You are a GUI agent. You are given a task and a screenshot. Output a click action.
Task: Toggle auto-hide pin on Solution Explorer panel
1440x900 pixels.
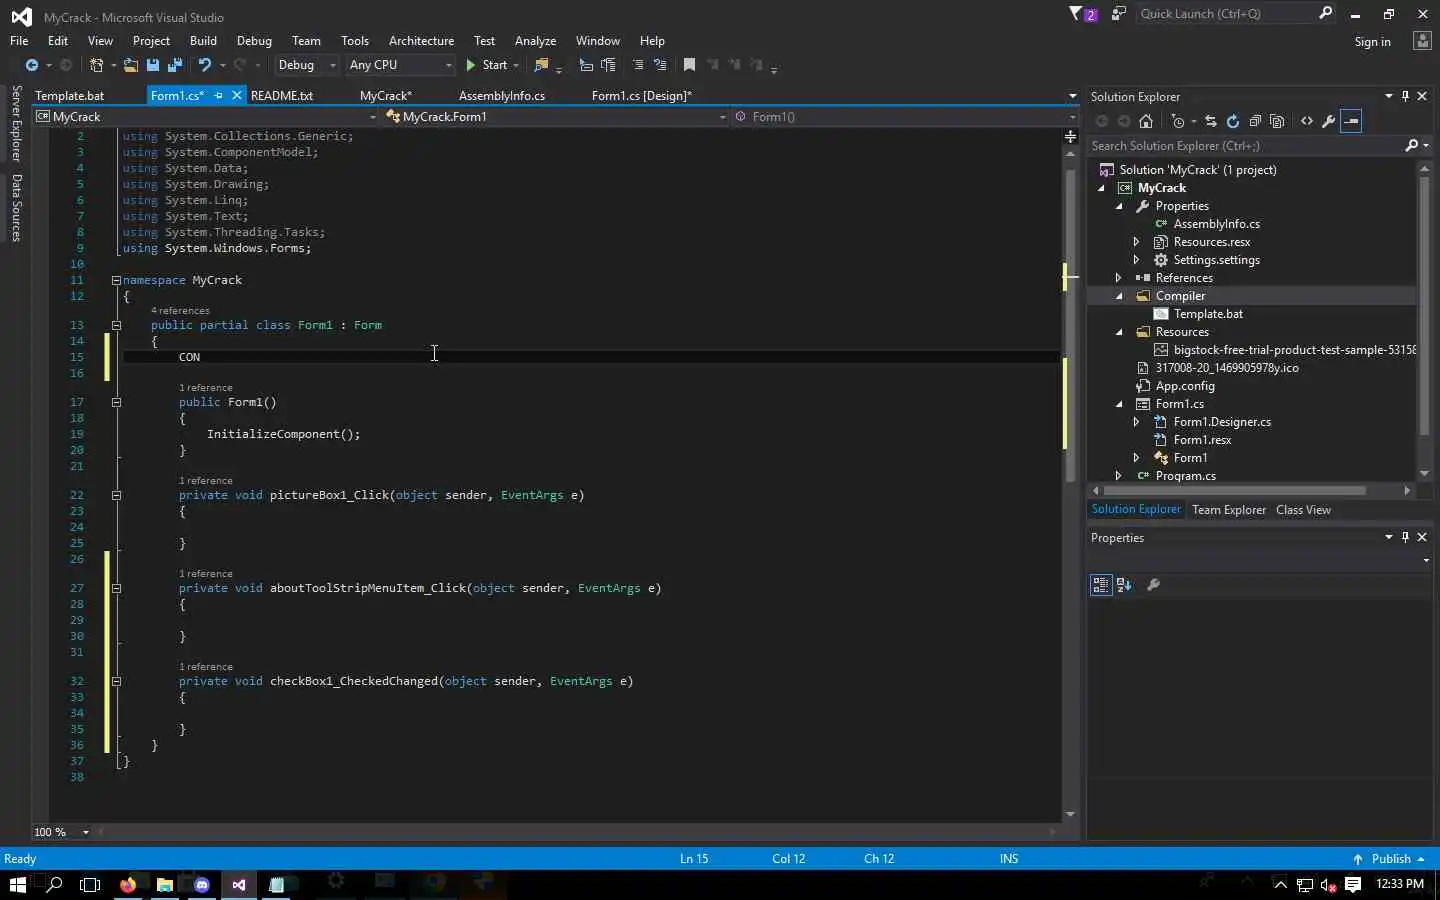(x=1405, y=96)
